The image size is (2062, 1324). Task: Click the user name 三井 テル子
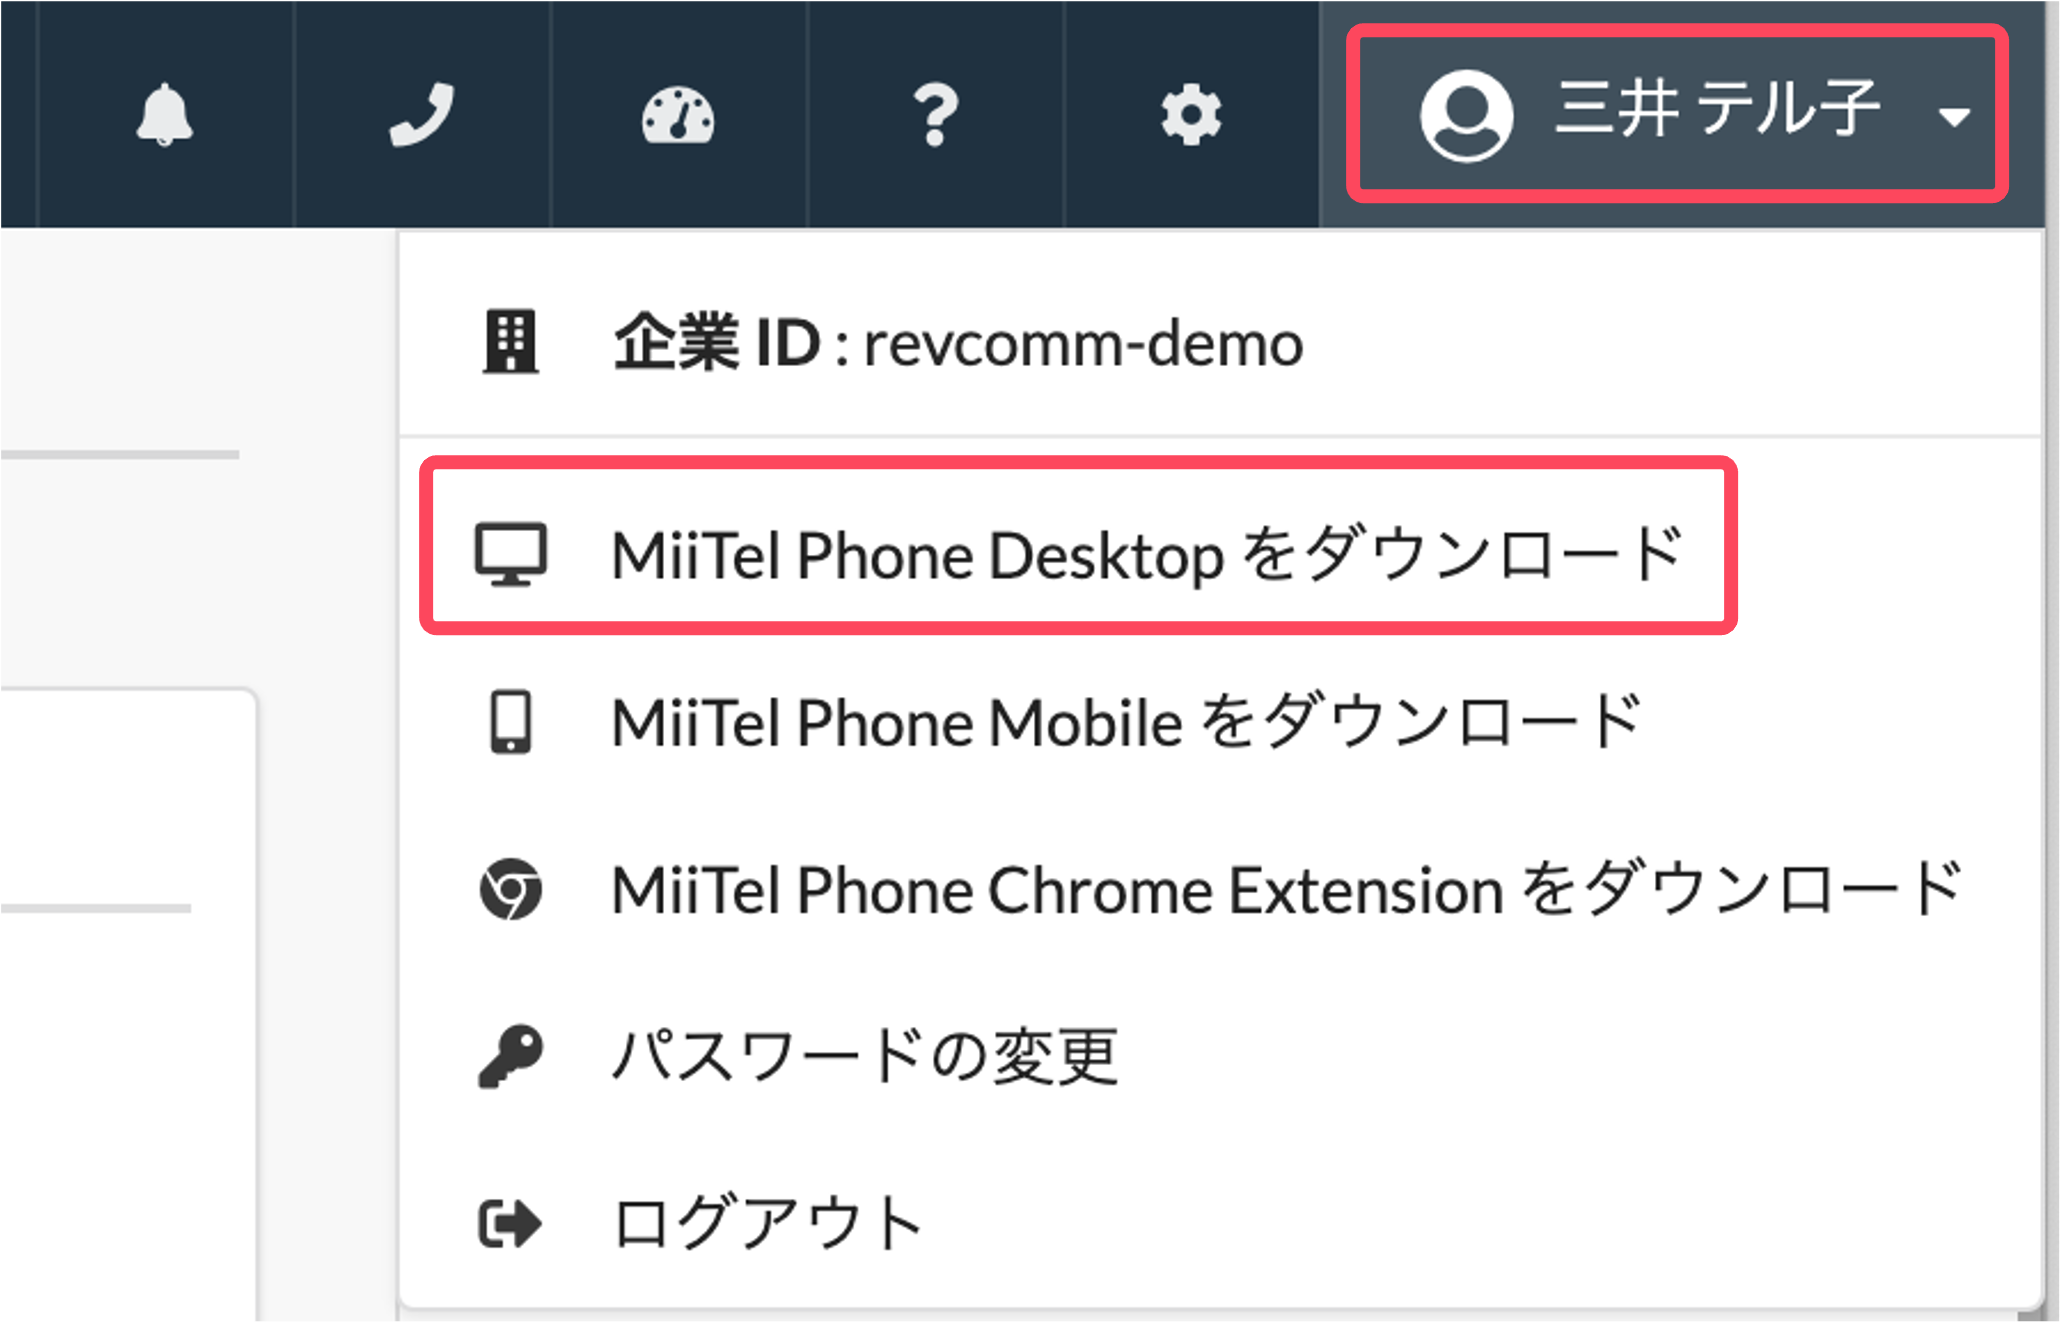click(1717, 108)
